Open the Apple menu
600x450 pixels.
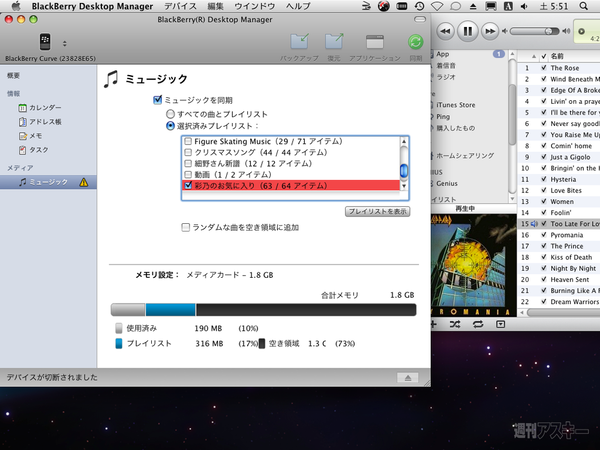(15, 6)
